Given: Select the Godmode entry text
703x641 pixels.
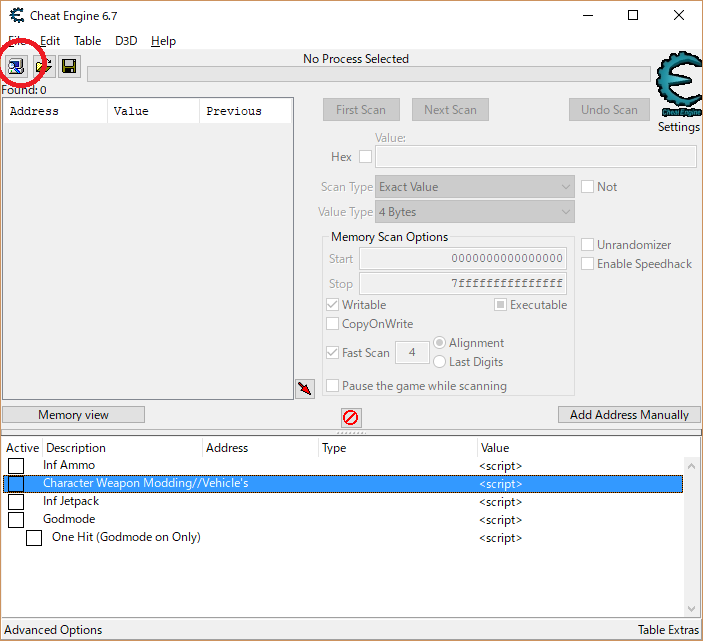Looking at the screenshot, I should point(69,519).
